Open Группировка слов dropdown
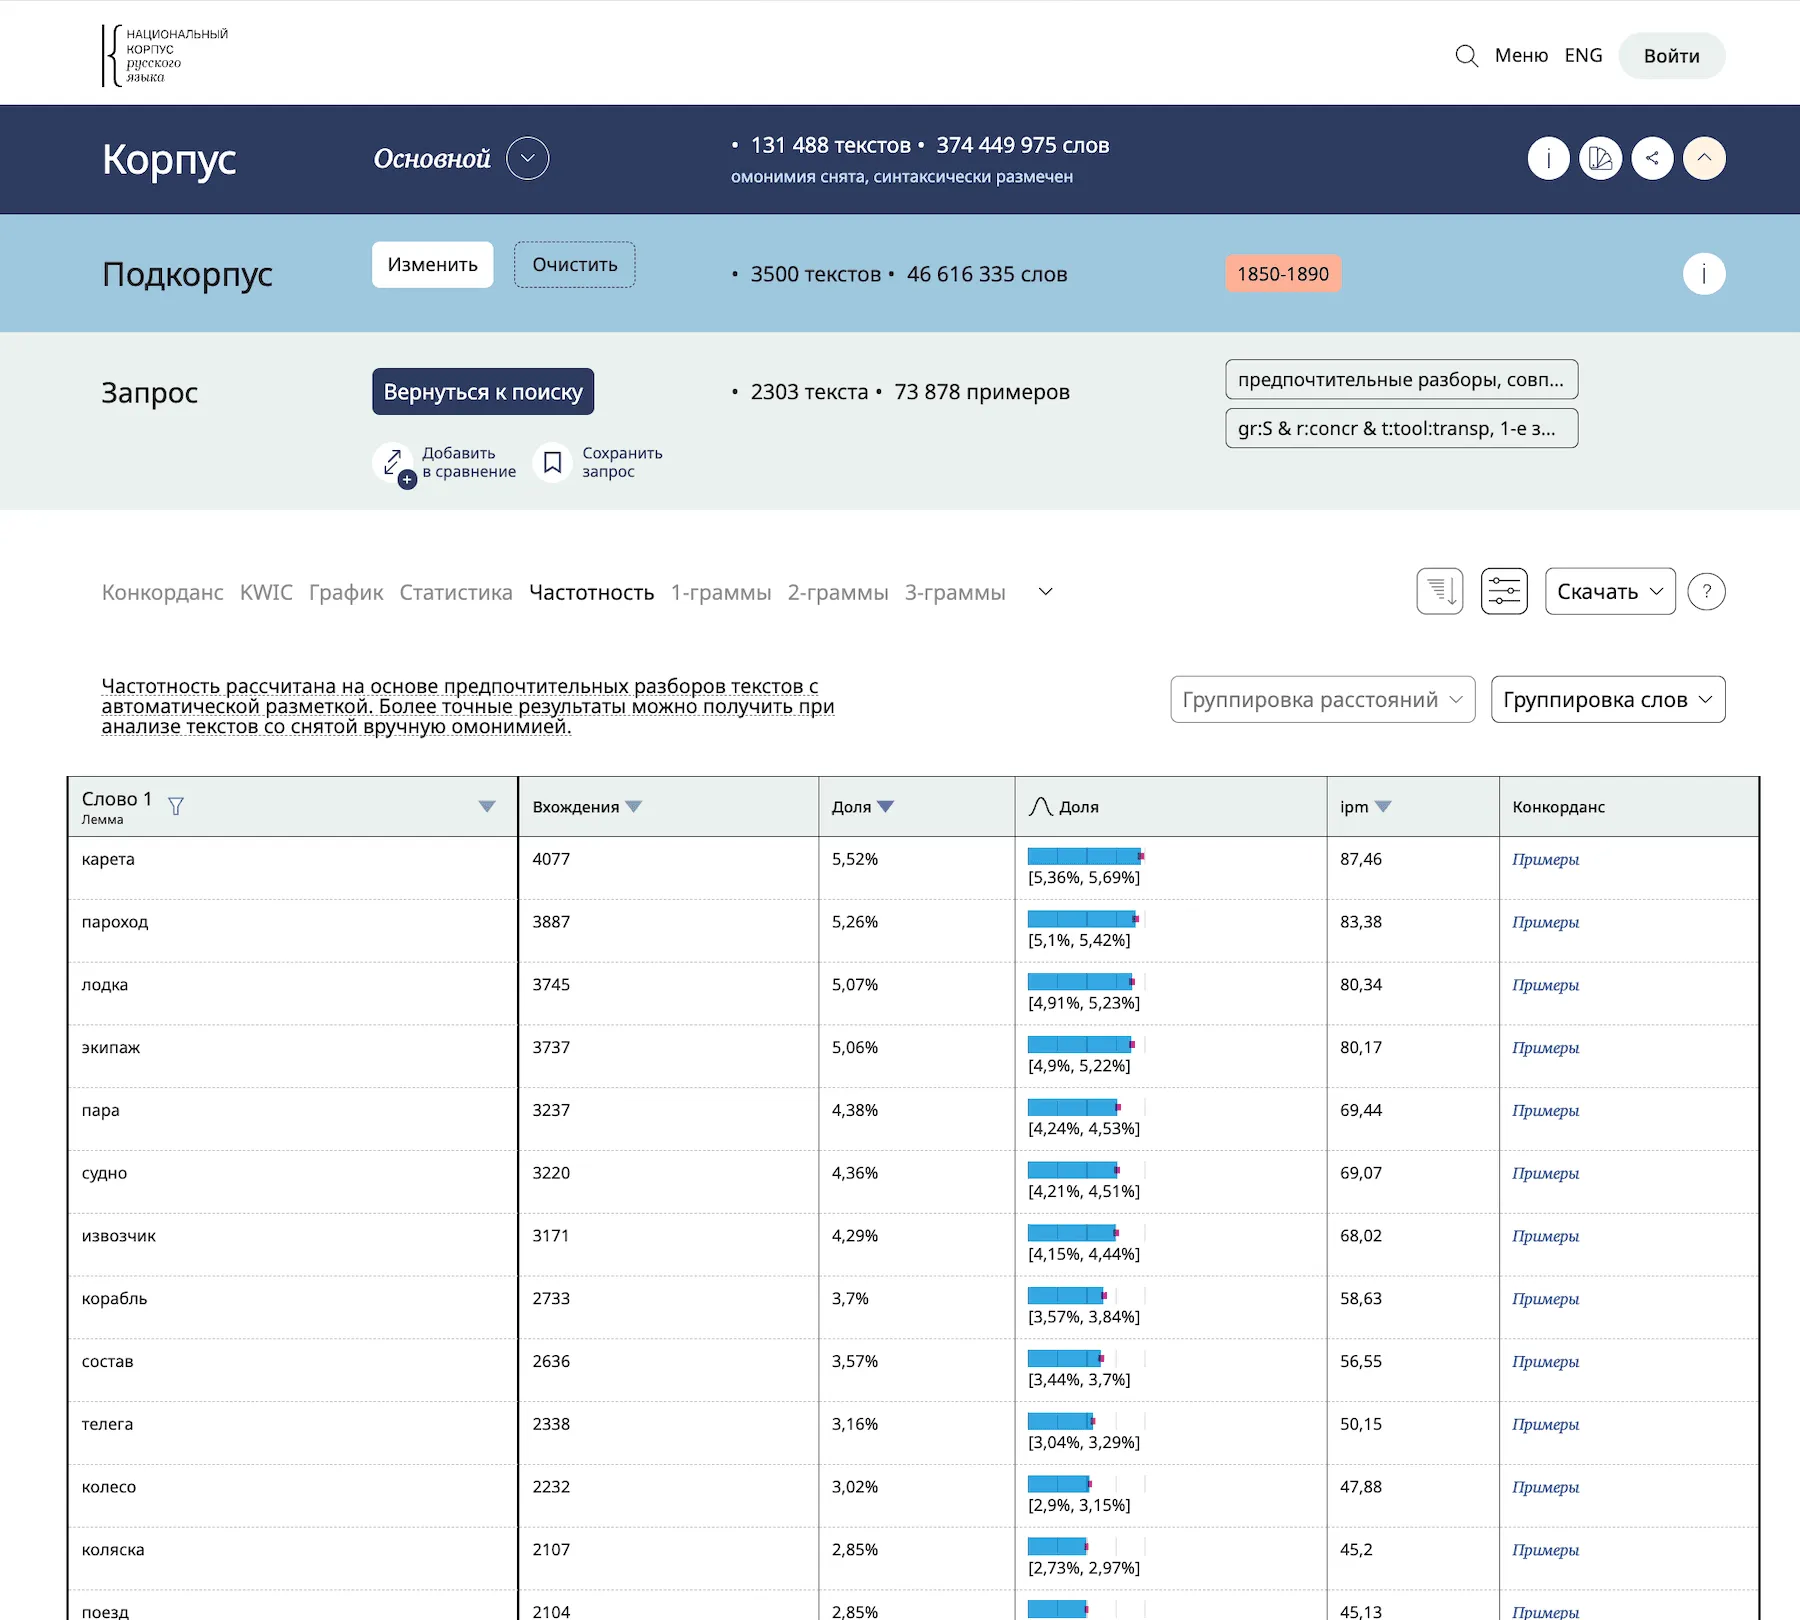The height and width of the screenshot is (1620, 1800). tap(1608, 699)
